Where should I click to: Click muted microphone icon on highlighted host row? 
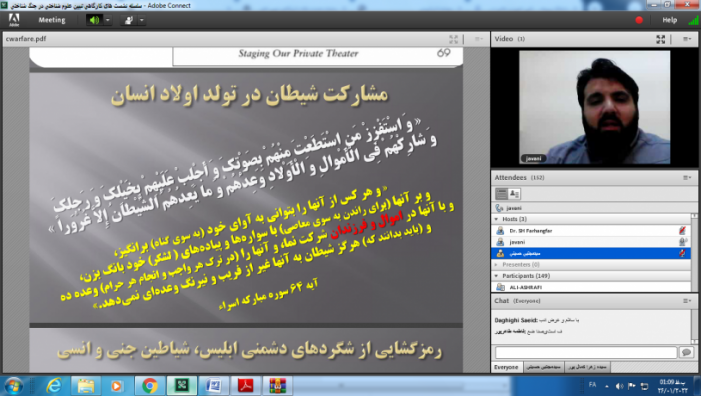tap(682, 253)
